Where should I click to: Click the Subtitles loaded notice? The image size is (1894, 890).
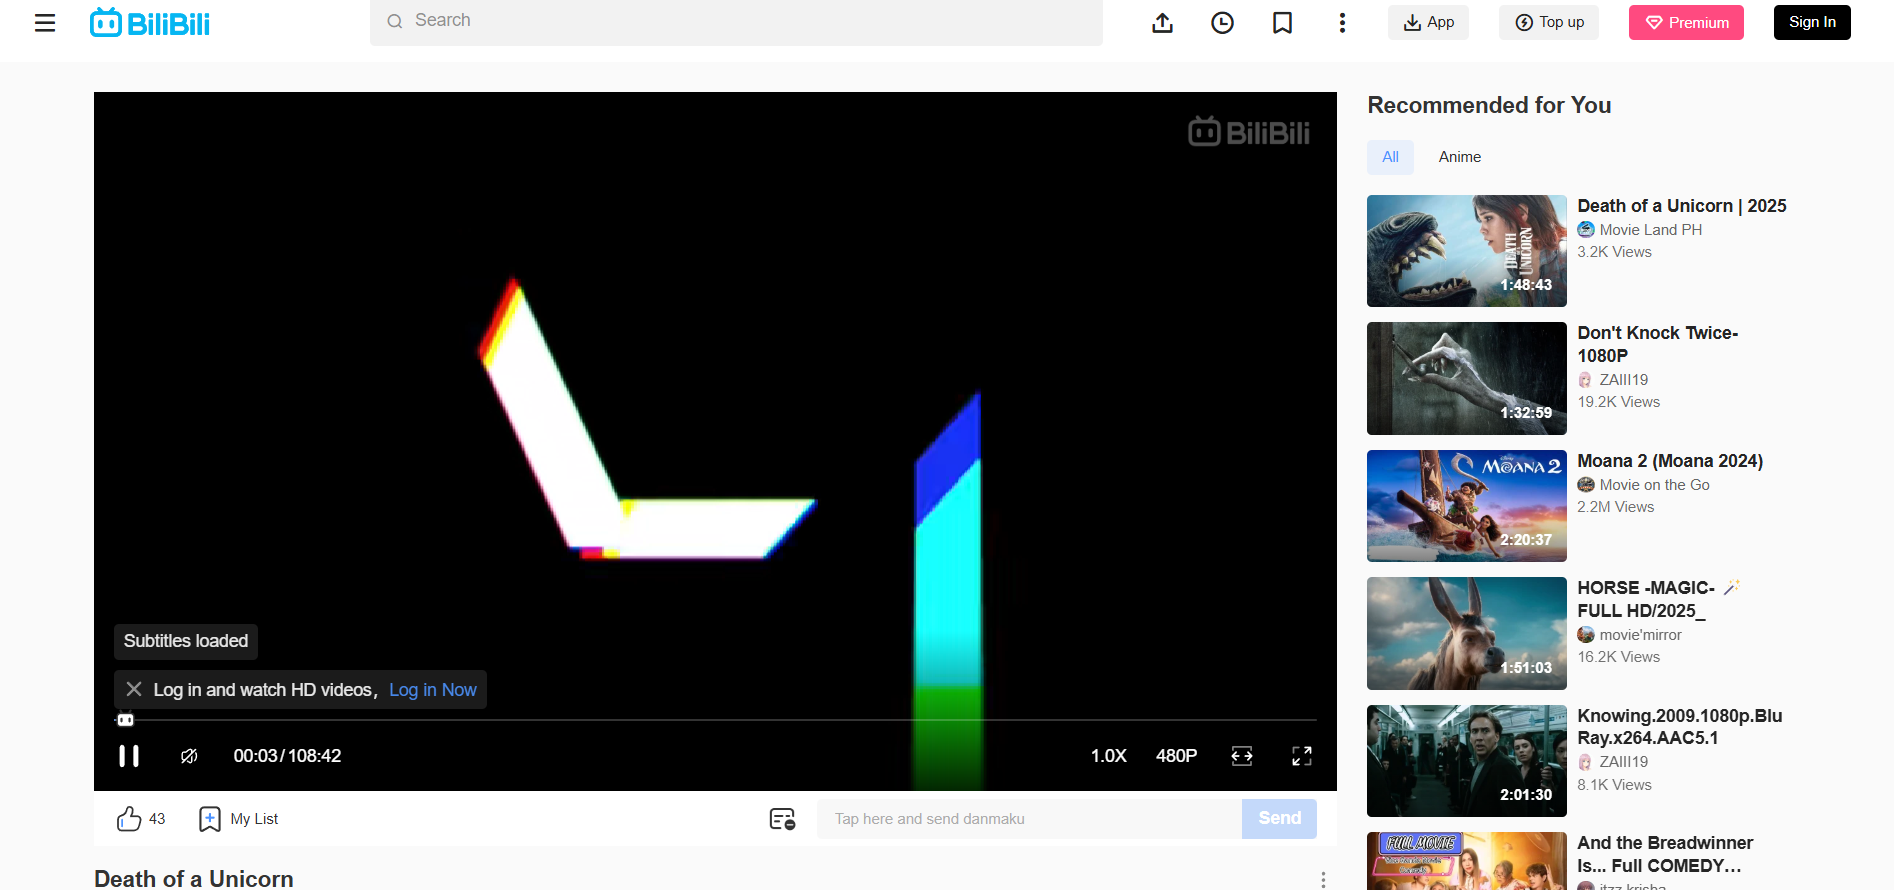coord(186,641)
